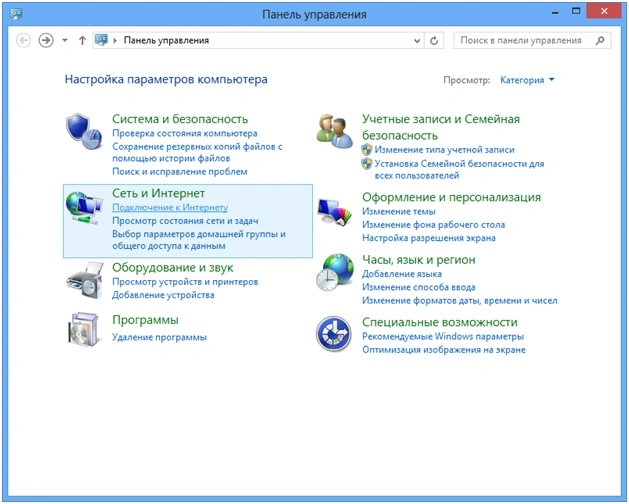The width and height of the screenshot is (629, 504).
Task: Open 'Выбор параметров домашней группы' link
Action: click(199, 240)
